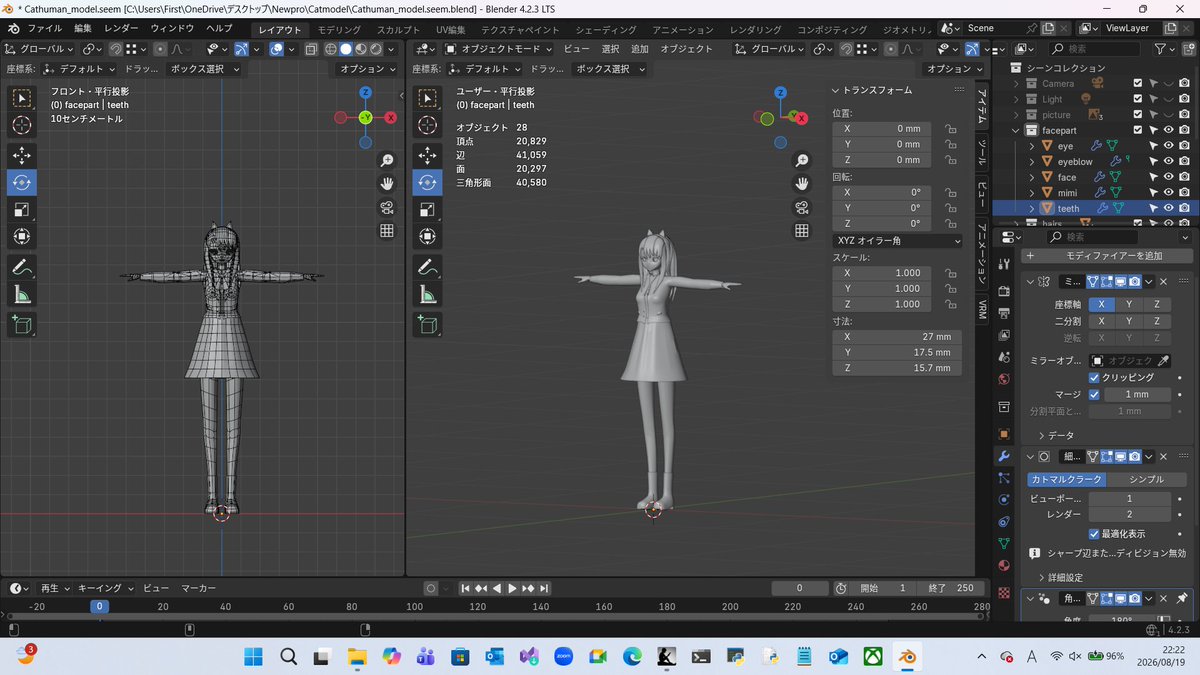1200x675 pixels.
Task: Activate the Rotate tool in right viewport
Action: (x=427, y=182)
